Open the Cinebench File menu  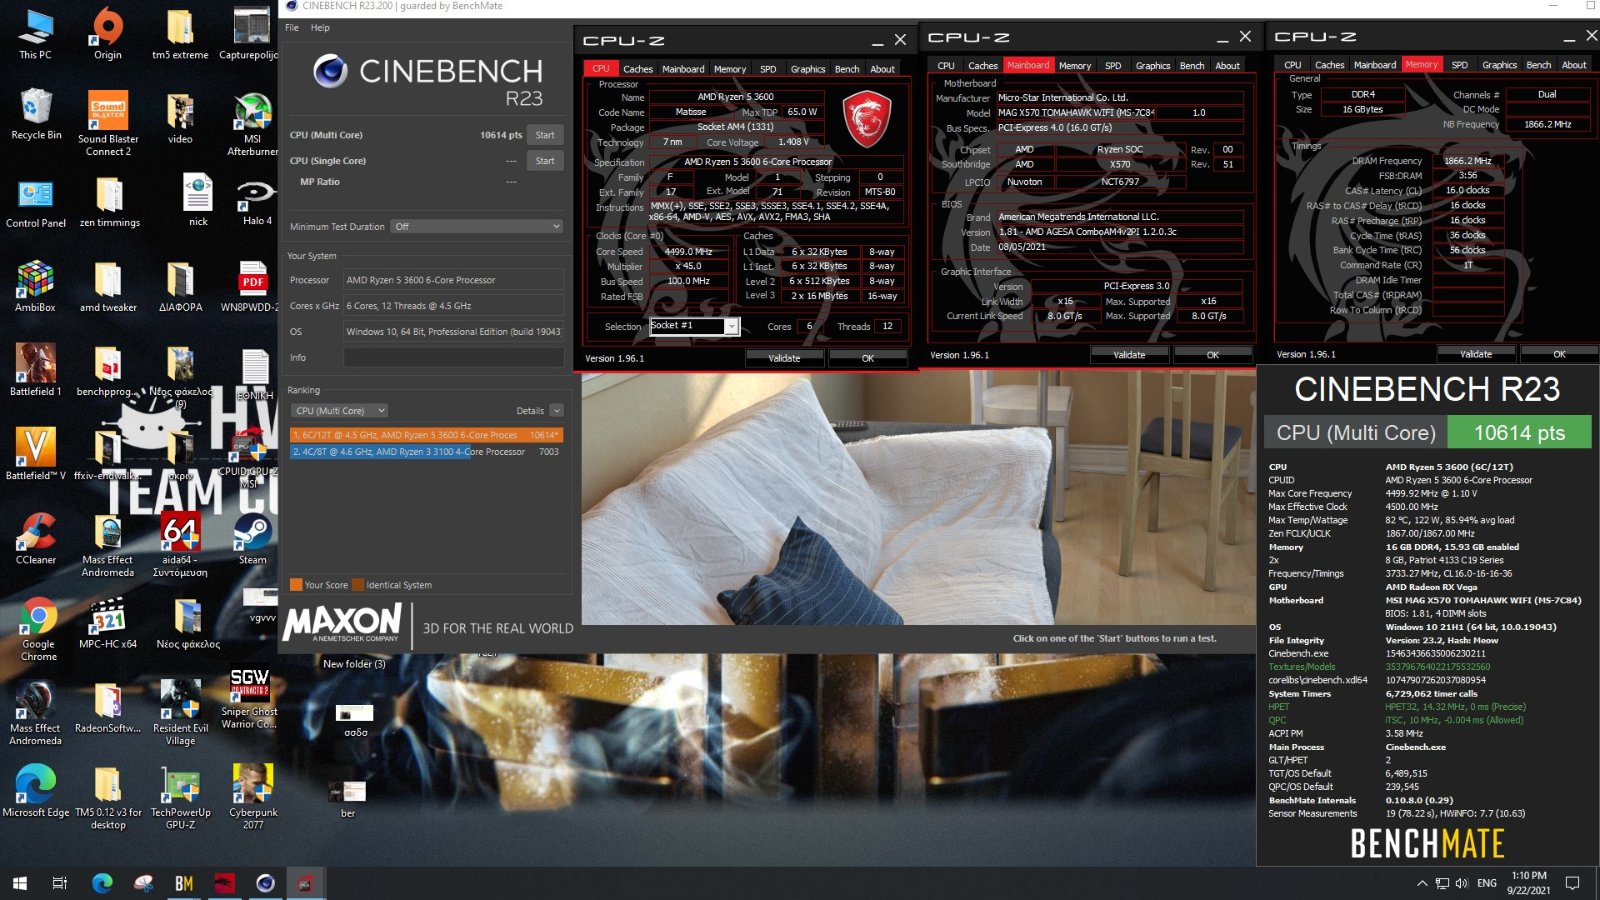coord(292,28)
